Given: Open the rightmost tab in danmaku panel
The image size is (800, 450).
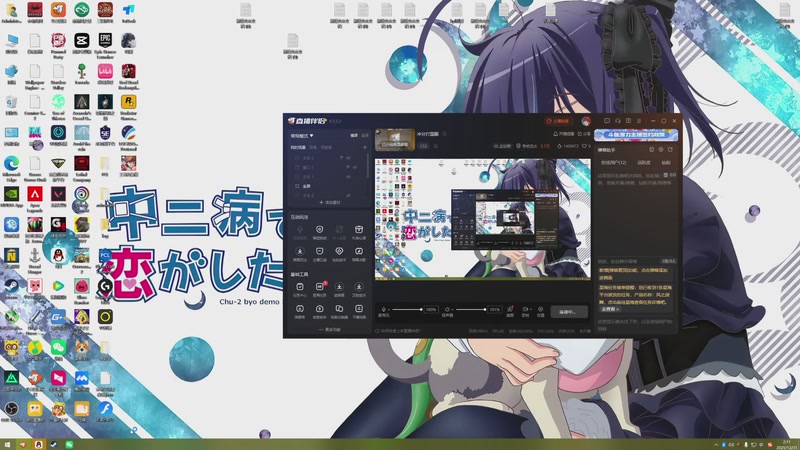Looking at the screenshot, I should click(666, 163).
